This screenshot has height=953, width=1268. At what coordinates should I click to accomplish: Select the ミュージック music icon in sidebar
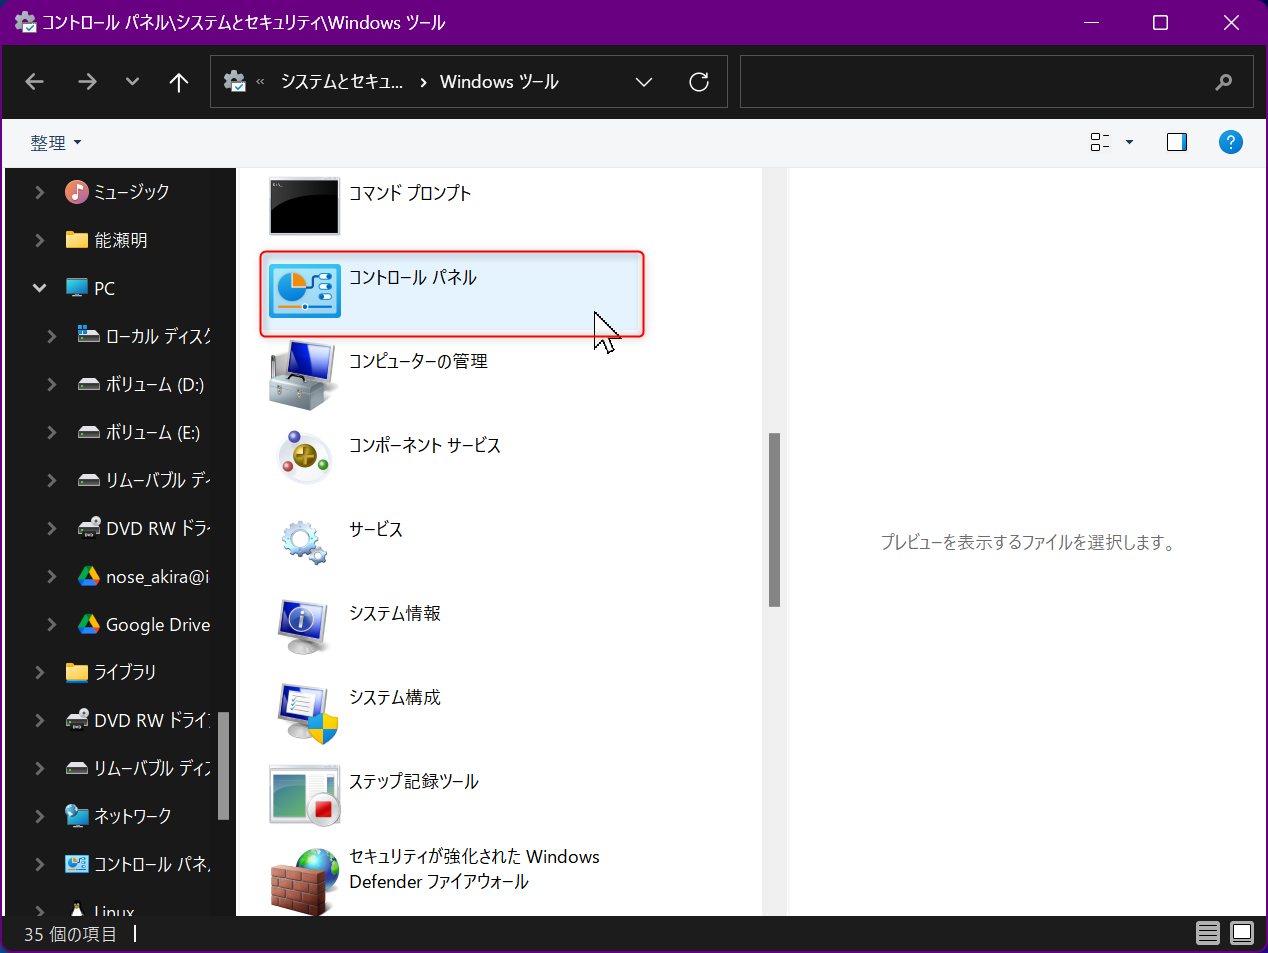[77, 191]
